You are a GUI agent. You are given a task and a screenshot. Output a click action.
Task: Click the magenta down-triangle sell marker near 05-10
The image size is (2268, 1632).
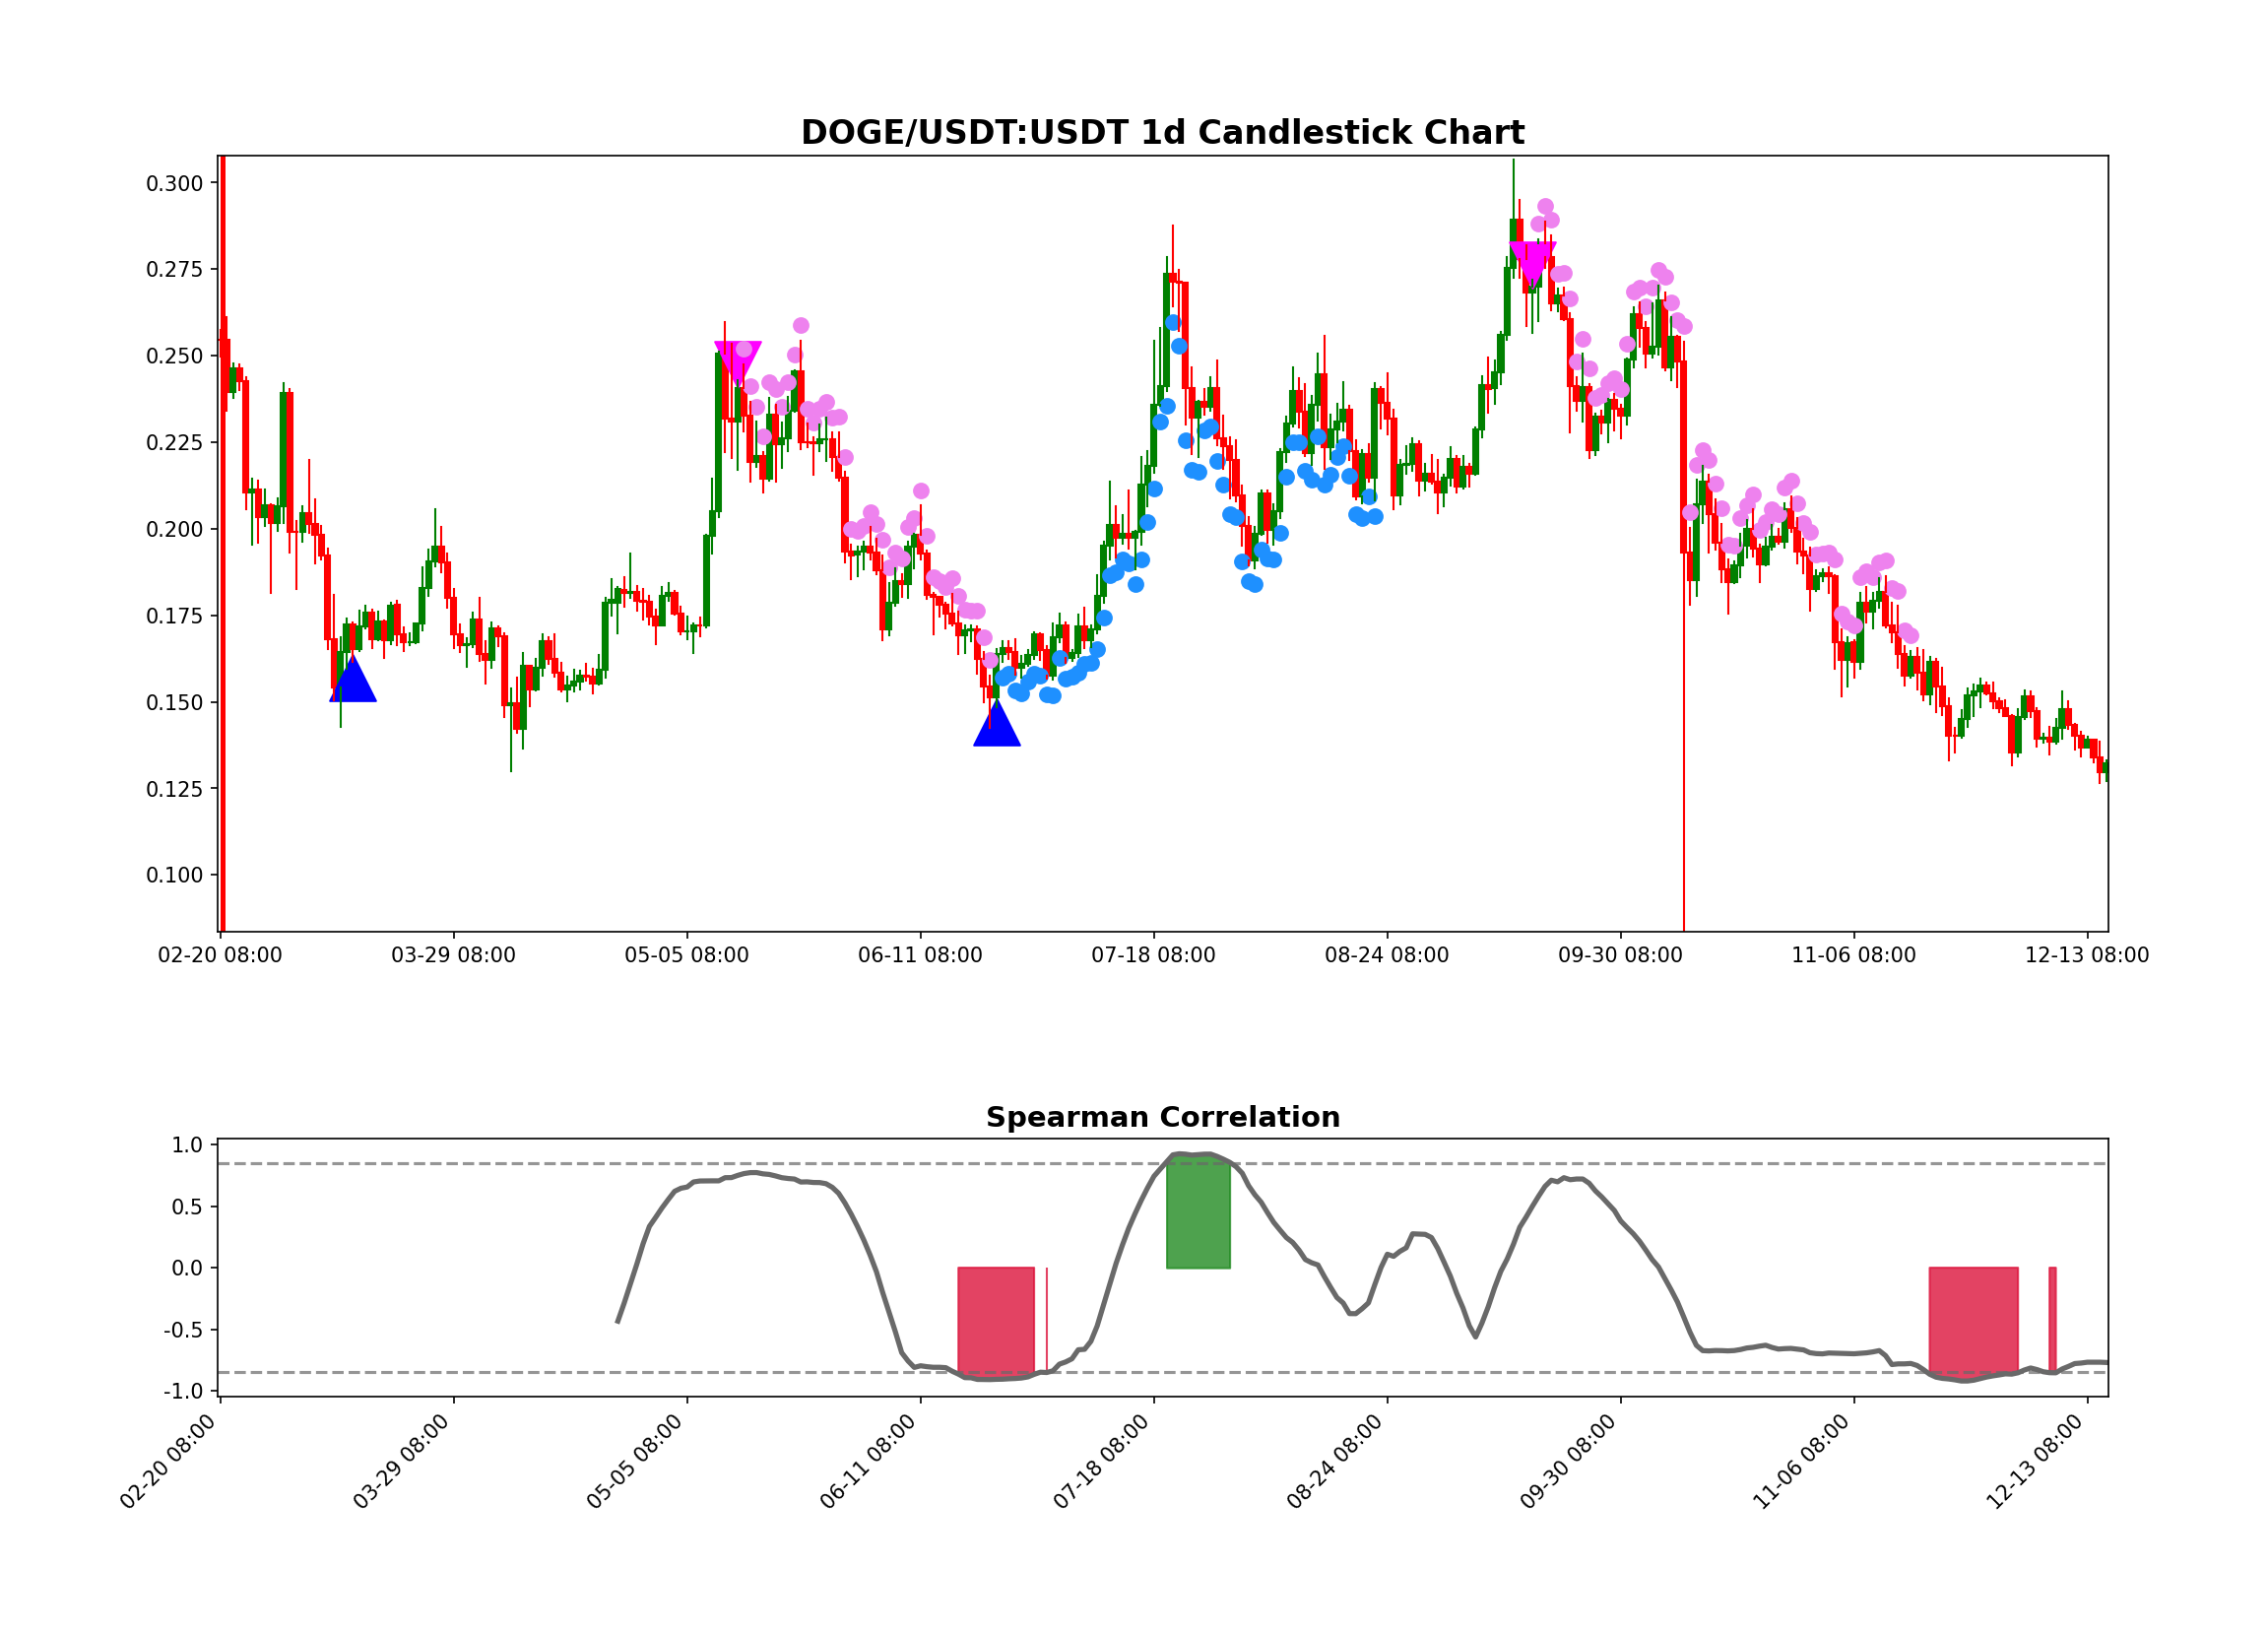(740, 357)
